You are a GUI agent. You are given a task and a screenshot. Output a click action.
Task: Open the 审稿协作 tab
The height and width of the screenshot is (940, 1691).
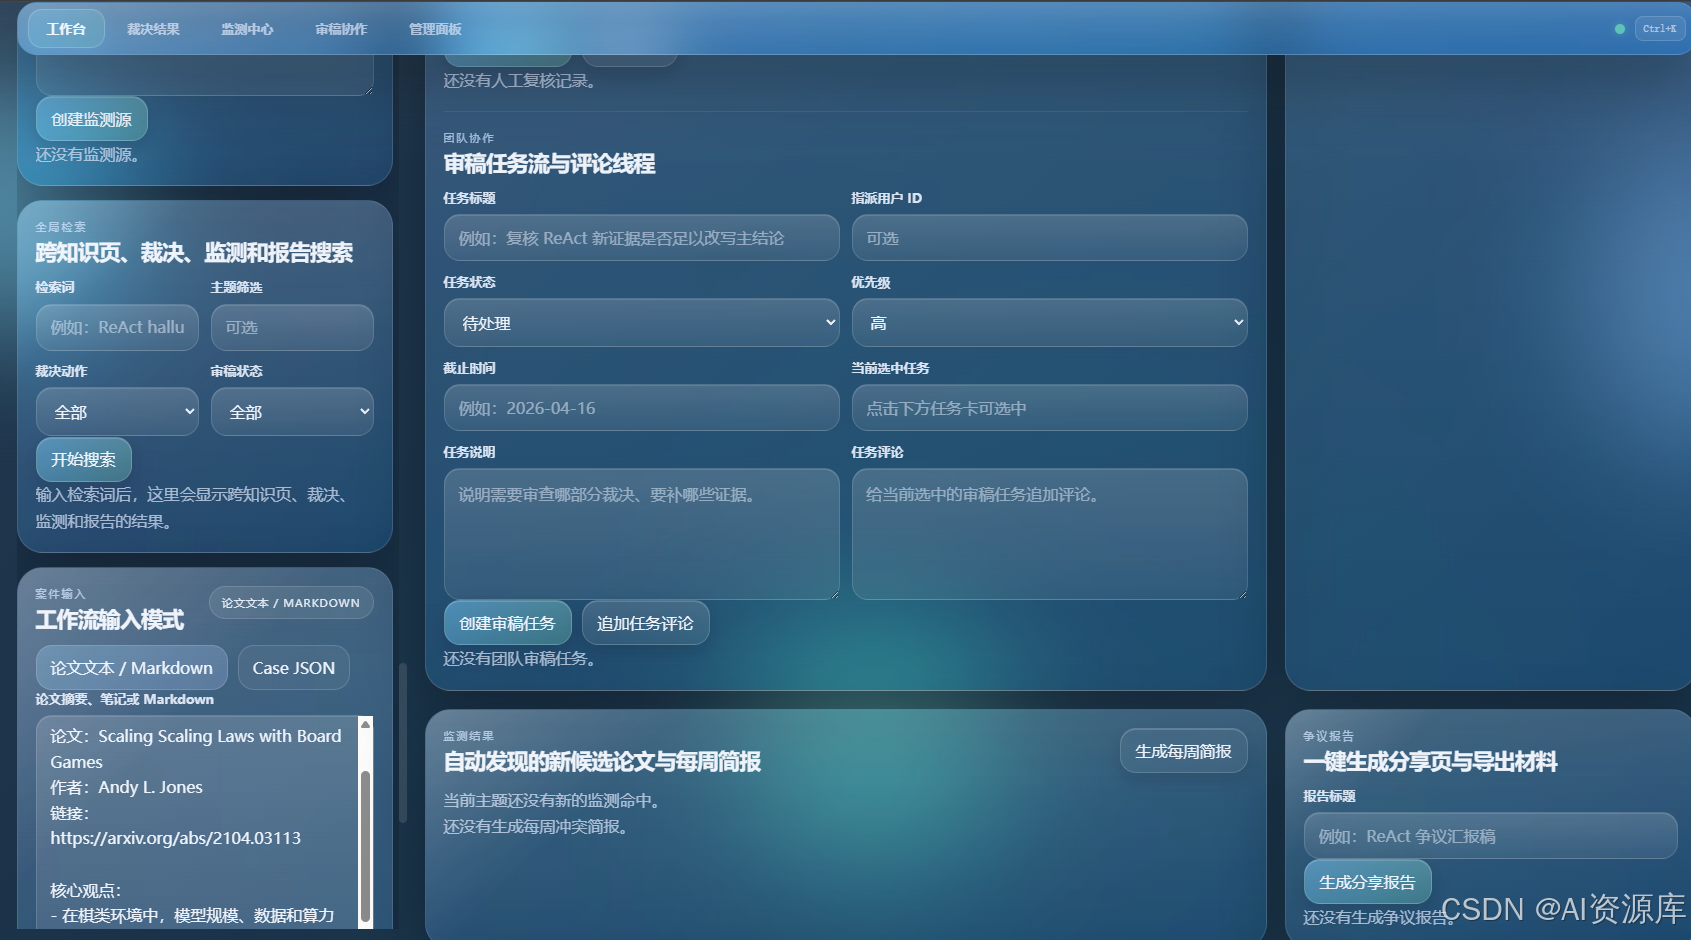pos(341,29)
